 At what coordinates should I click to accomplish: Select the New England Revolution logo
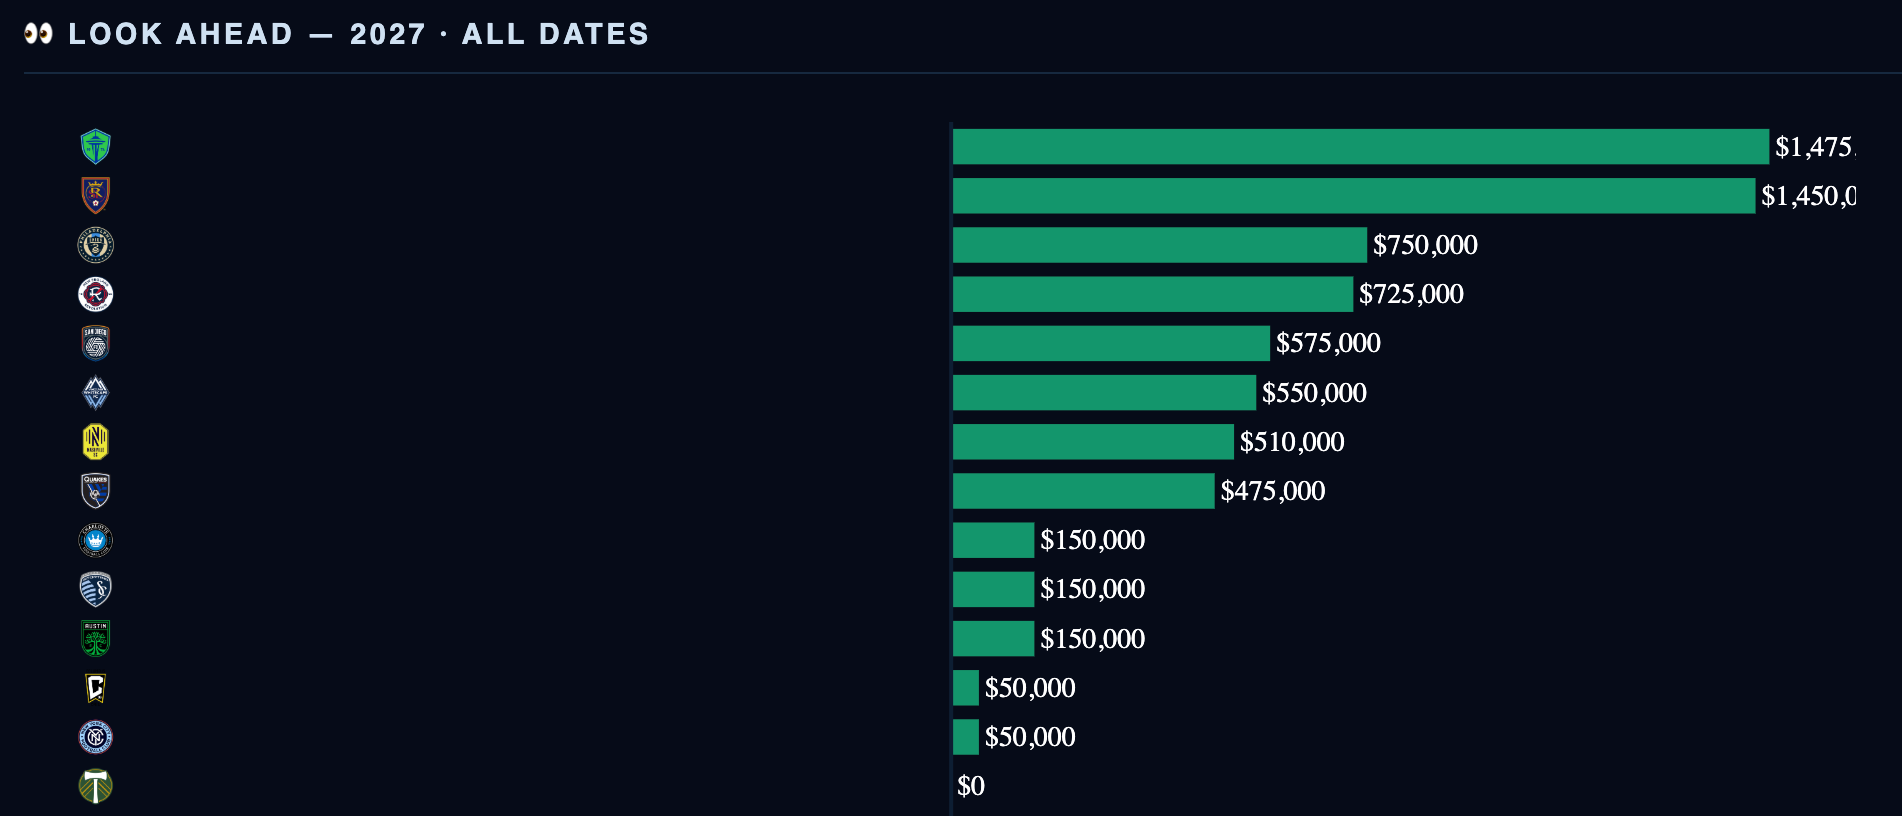pyautogui.click(x=95, y=294)
